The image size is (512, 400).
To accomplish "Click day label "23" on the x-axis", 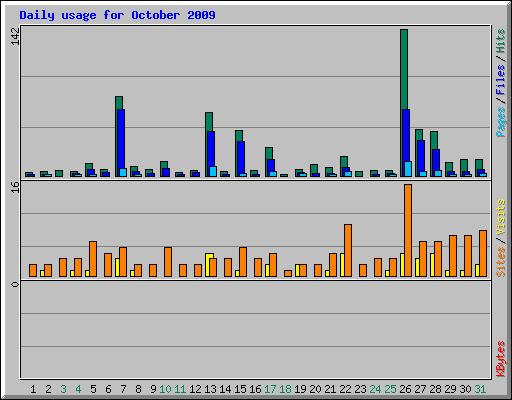I will click(360, 389).
